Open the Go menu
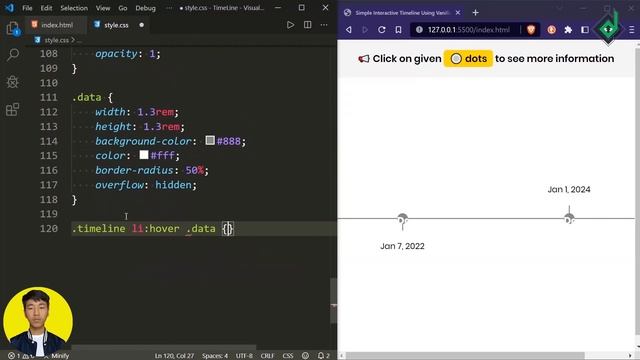Screen dimensions: 640x360 tap(122, 8)
